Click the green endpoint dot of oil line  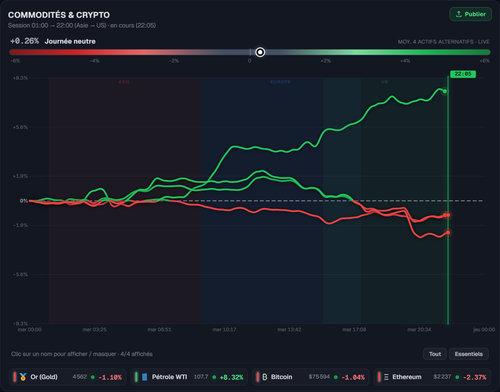click(445, 91)
